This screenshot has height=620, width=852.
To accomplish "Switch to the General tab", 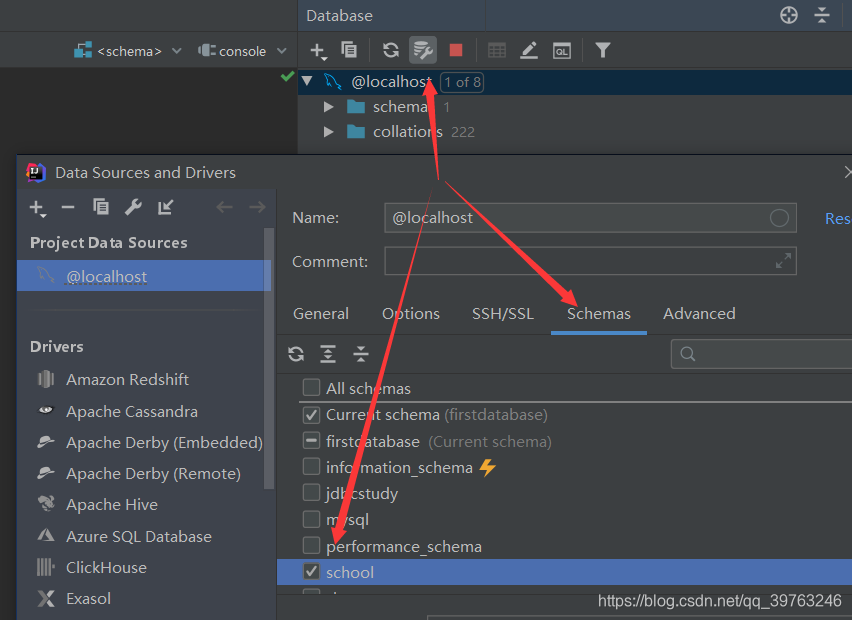I will (x=321, y=314).
